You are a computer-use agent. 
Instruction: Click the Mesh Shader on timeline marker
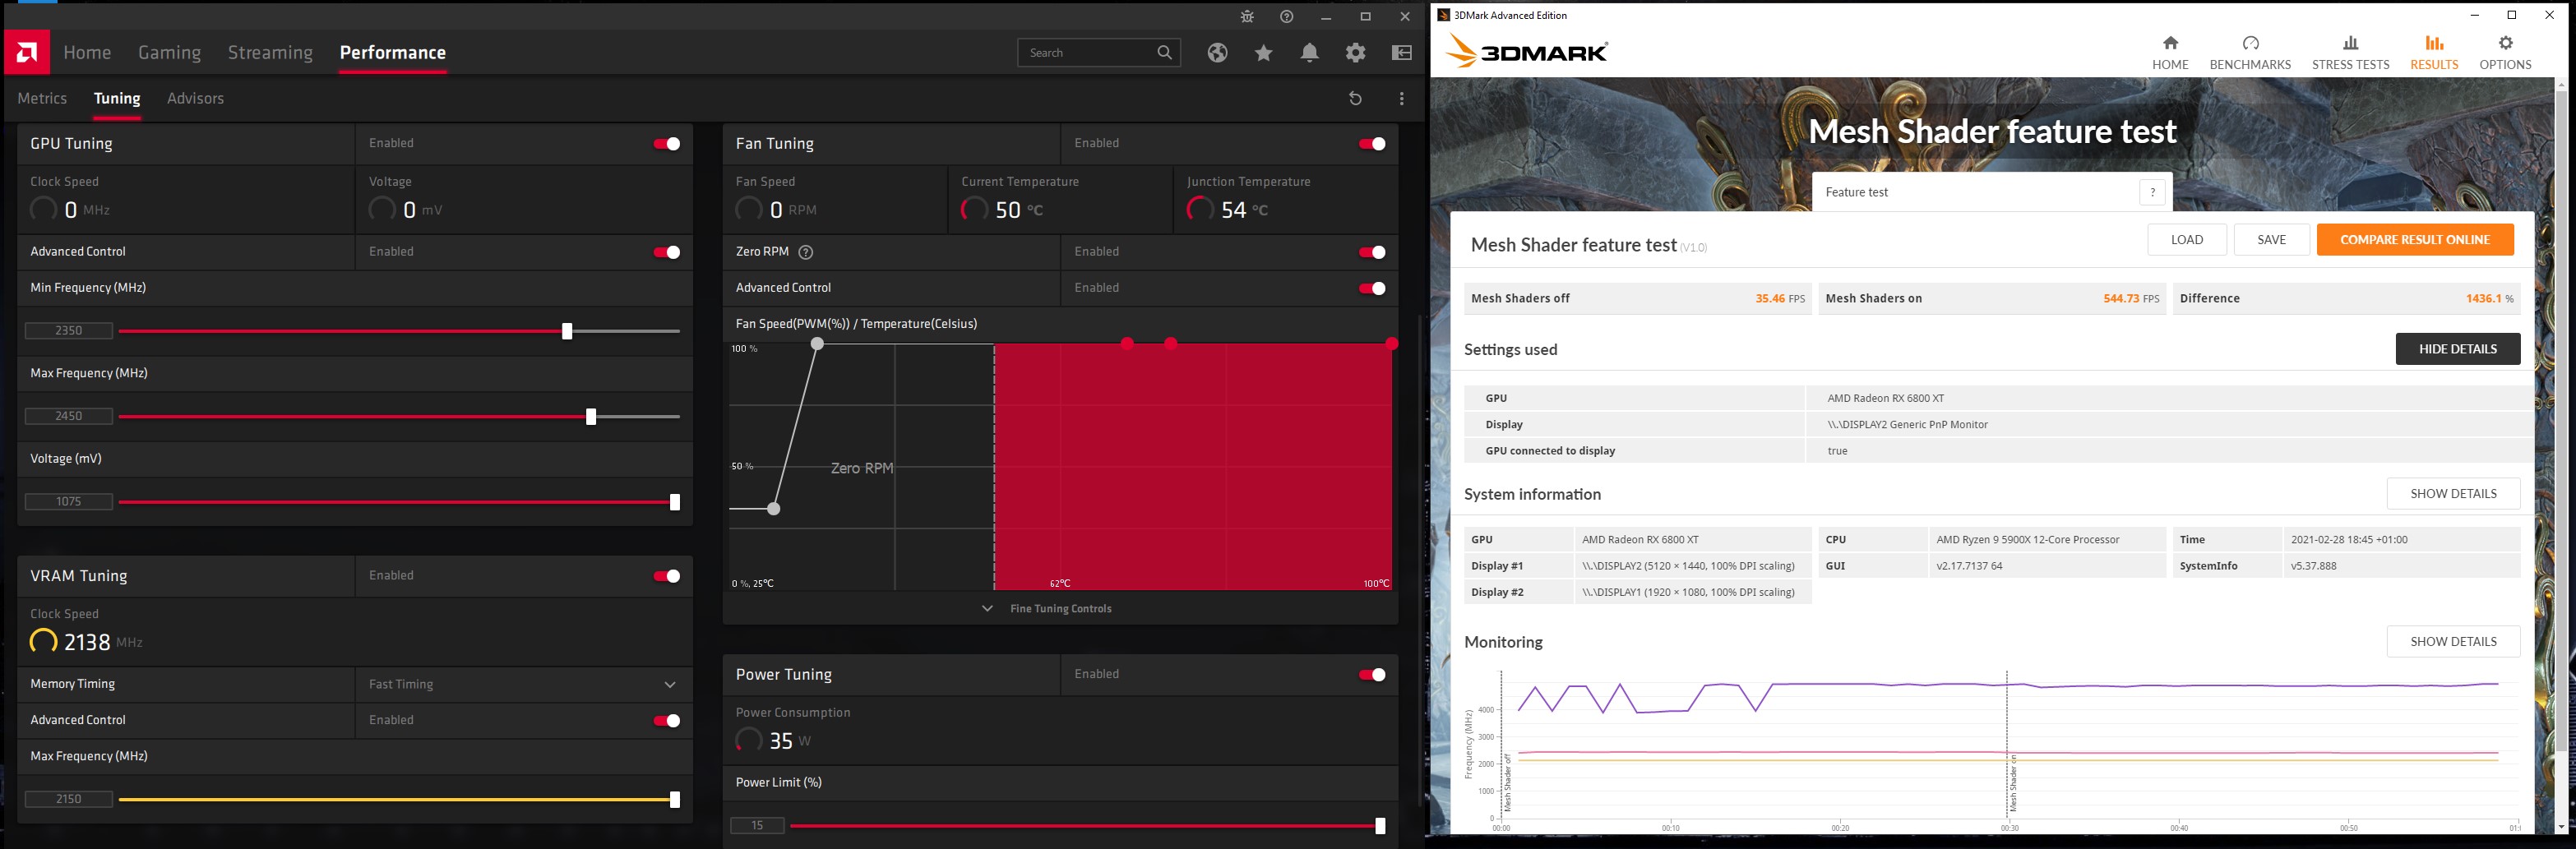point(2012,783)
